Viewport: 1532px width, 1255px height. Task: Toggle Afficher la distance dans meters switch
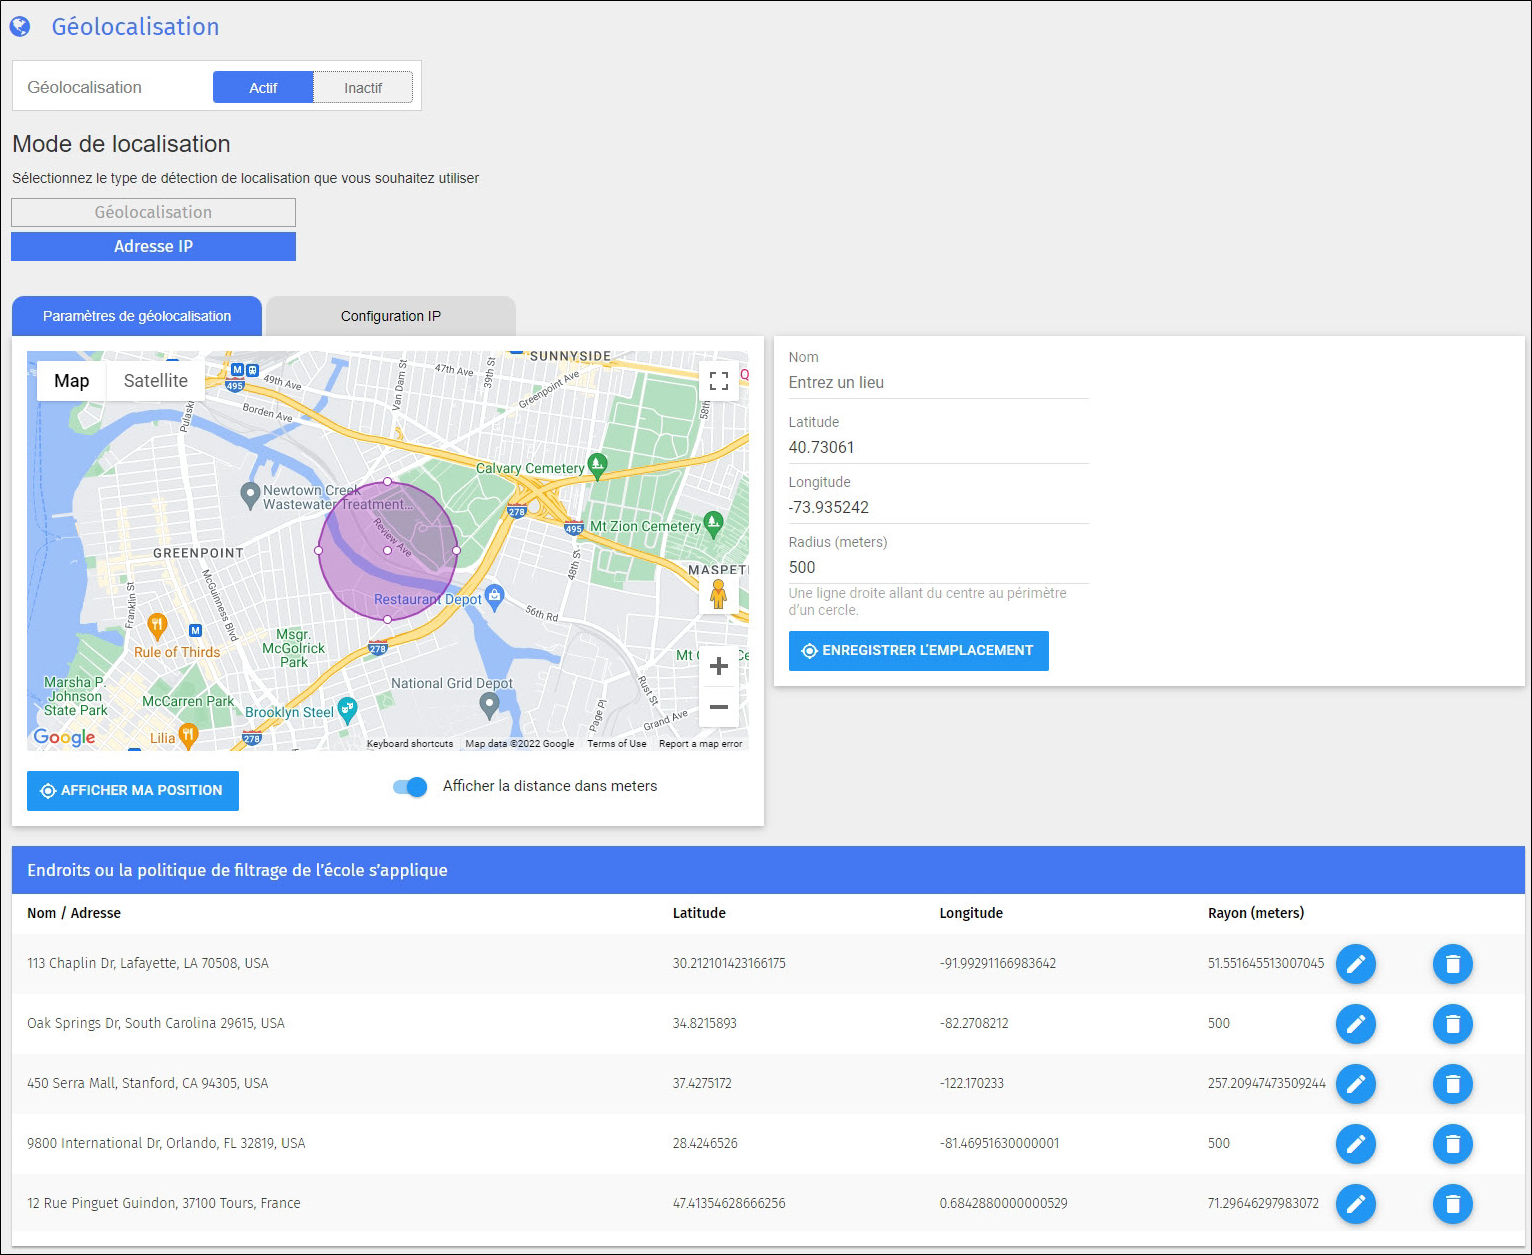pos(410,787)
